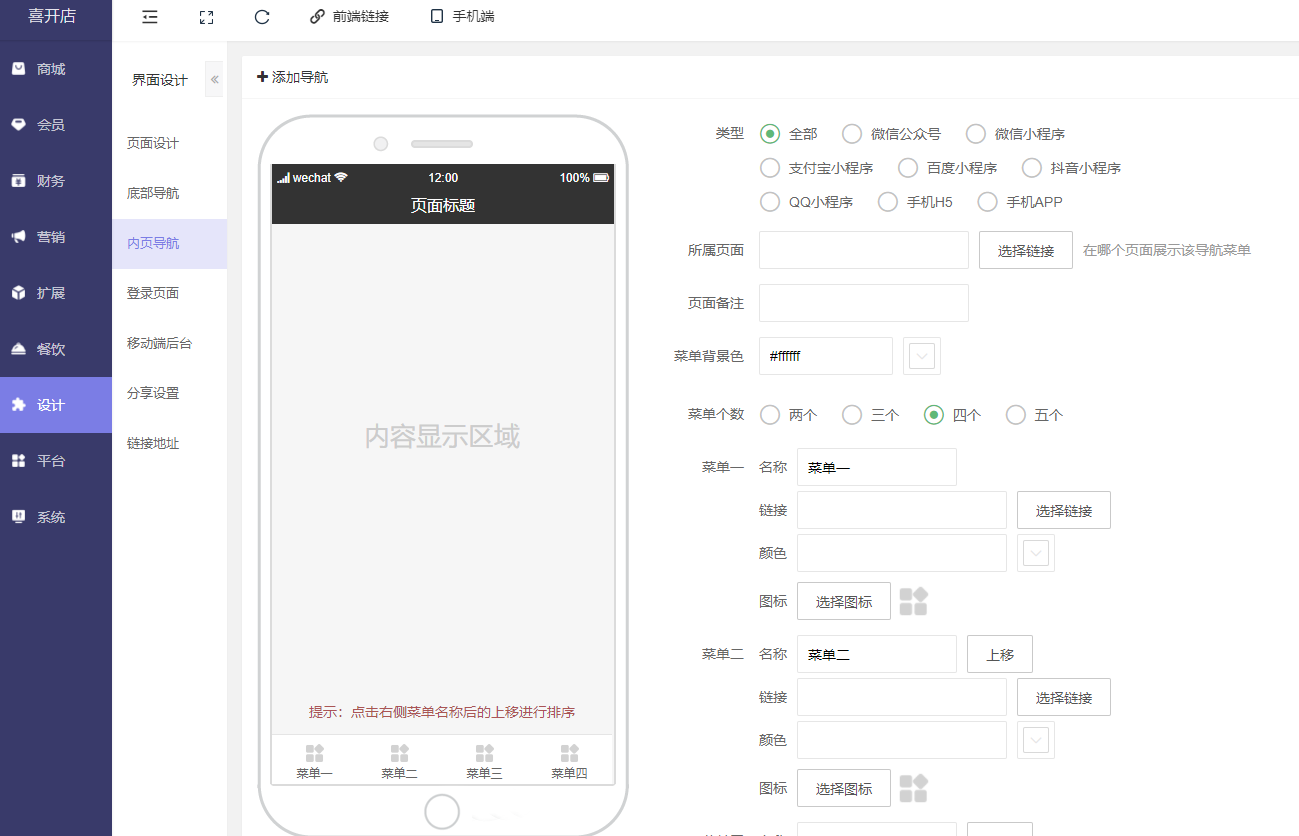Image resolution: width=1299 pixels, height=836 pixels.
Task: Click 选择链接 for 所属页面
Action: tap(1026, 250)
